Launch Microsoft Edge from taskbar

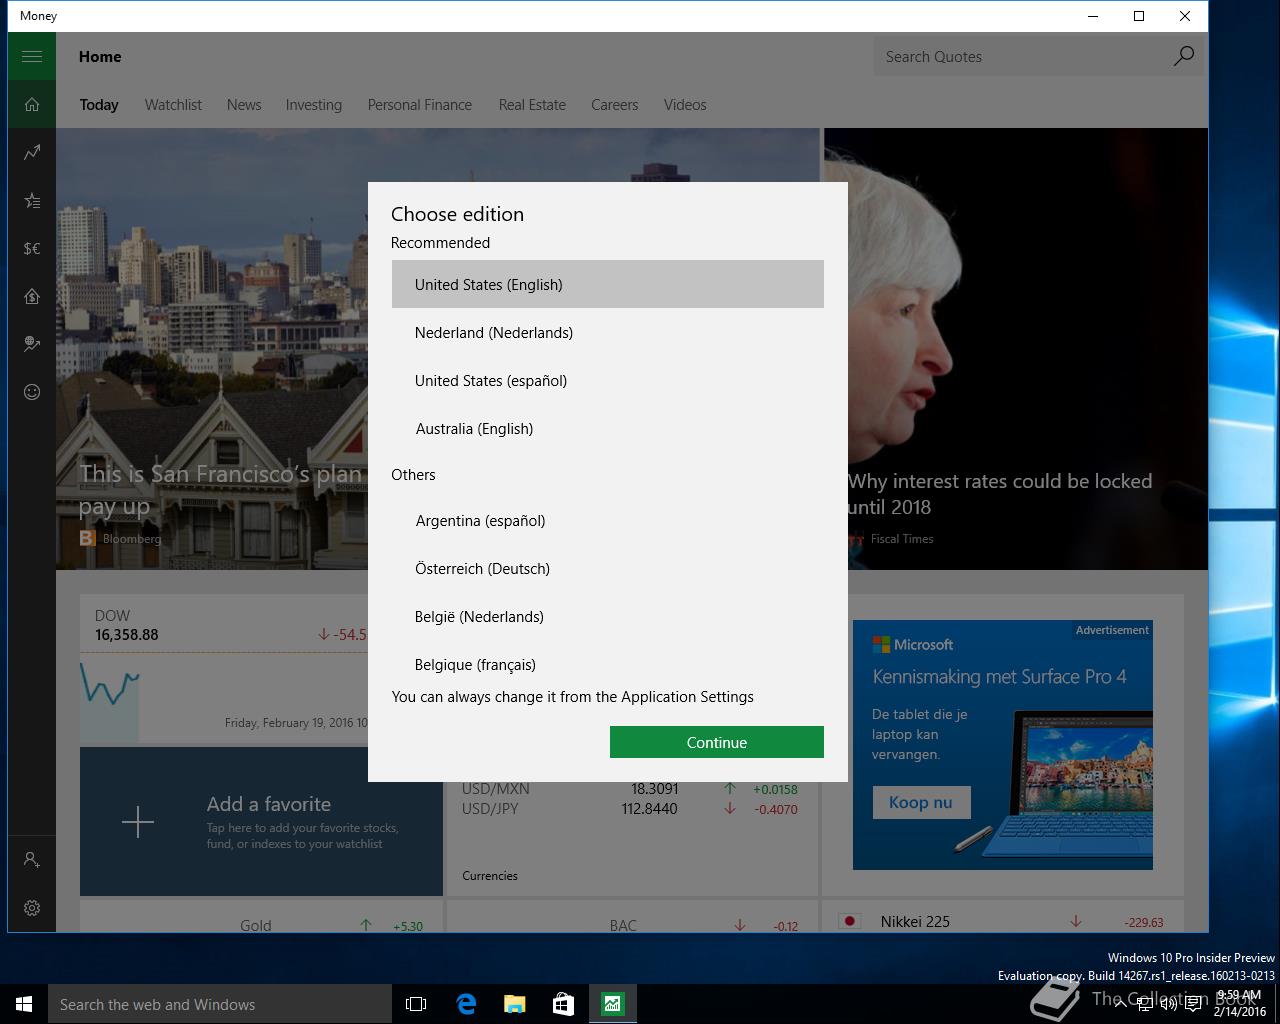point(466,1004)
